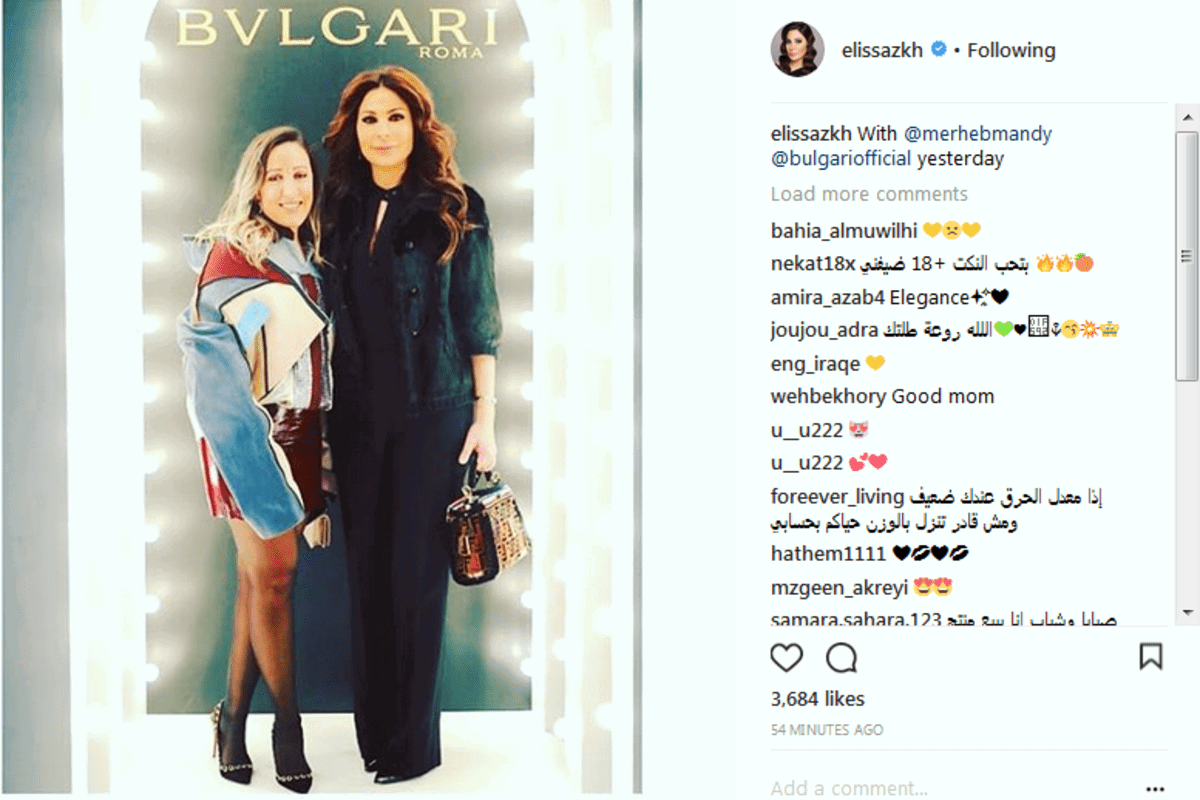Open the @bulgariofficial mention link

tap(841, 159)
